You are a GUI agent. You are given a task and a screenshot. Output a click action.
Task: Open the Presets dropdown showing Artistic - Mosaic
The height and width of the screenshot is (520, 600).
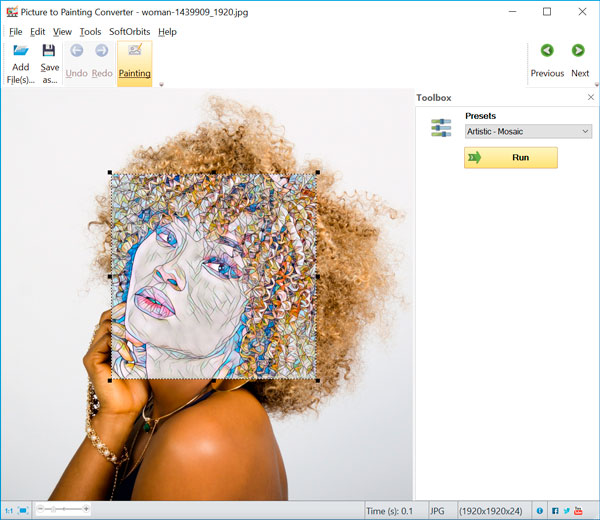[528, 131]
